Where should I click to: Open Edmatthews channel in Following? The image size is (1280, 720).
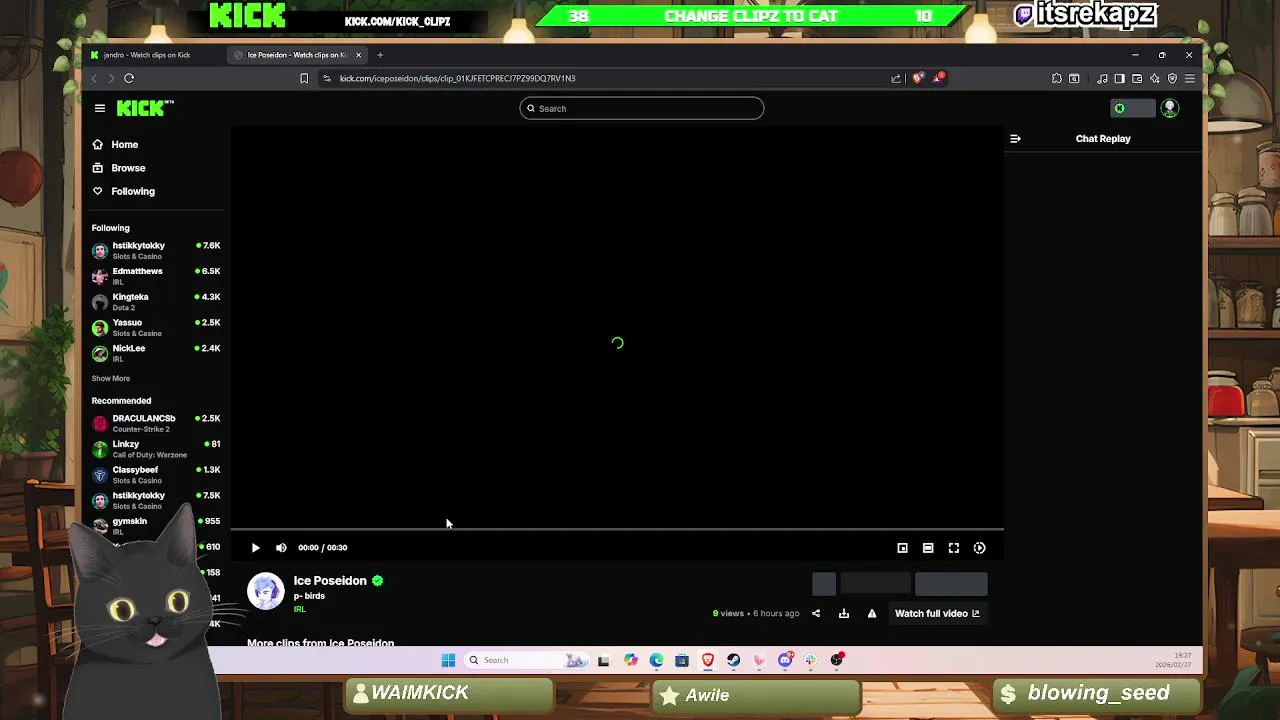coord(156,276)
